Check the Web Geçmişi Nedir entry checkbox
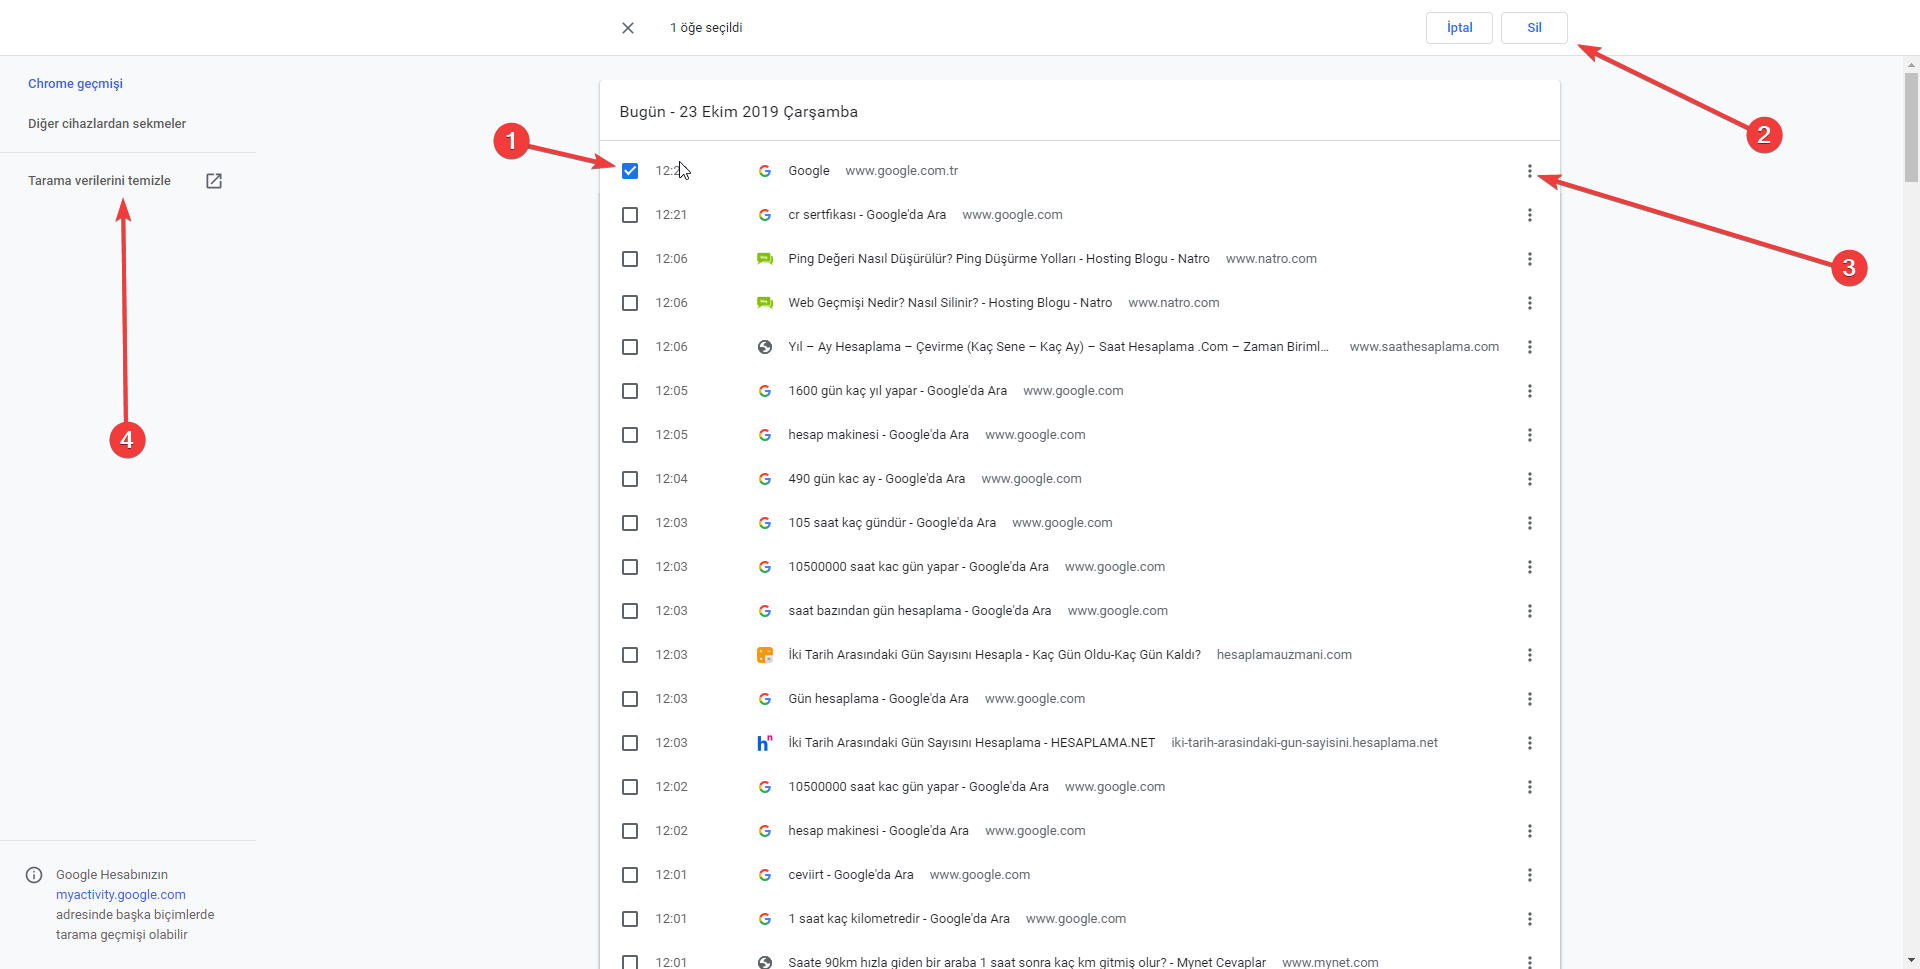1920x969 pixels. coord(630,303)
